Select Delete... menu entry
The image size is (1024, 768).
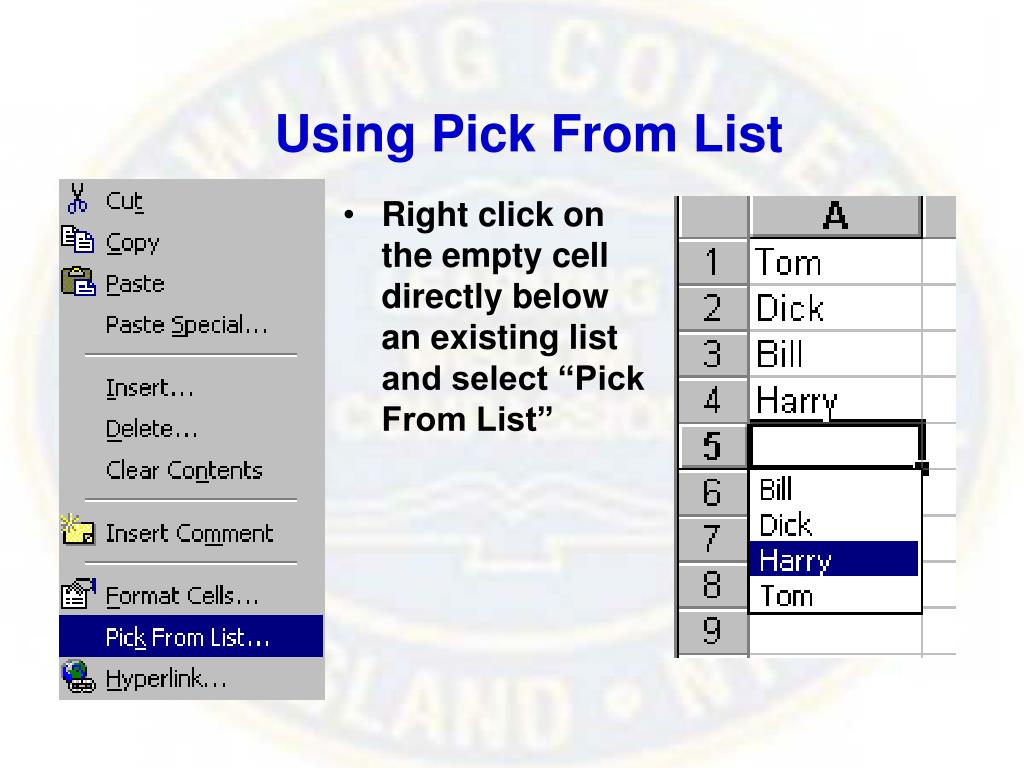tap(152, 429)
